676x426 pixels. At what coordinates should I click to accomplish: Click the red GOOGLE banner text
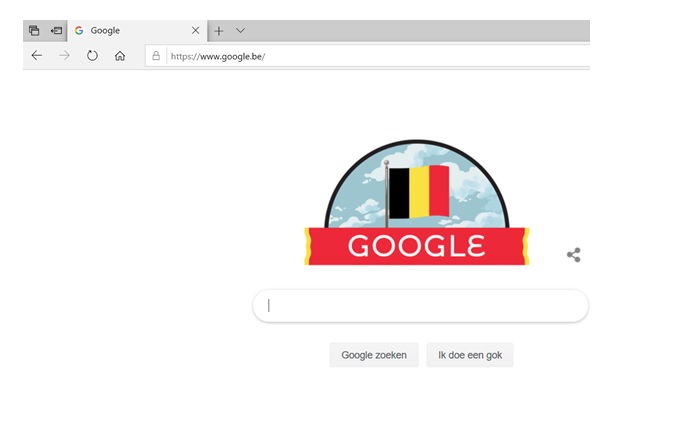coord(416,246)
